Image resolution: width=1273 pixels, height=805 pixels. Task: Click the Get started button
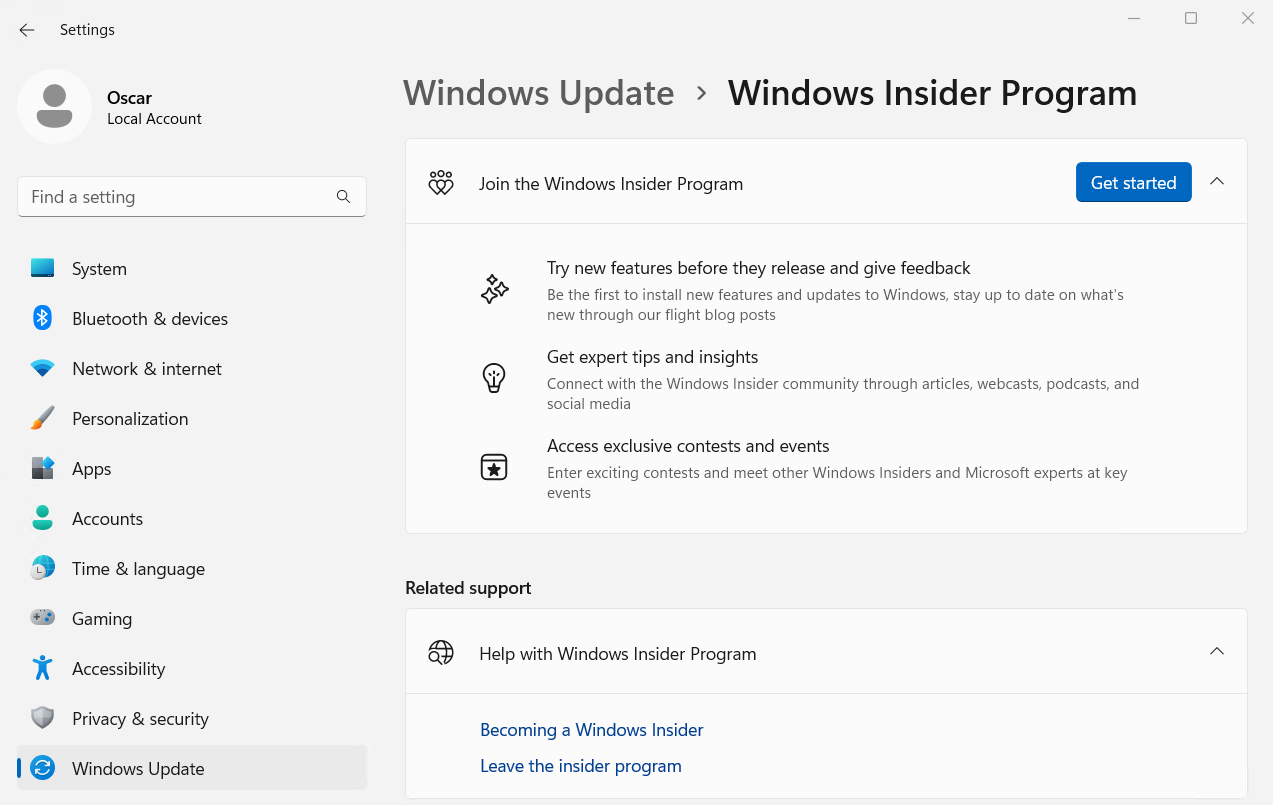pyautogui.click(x=1133, y=182)
